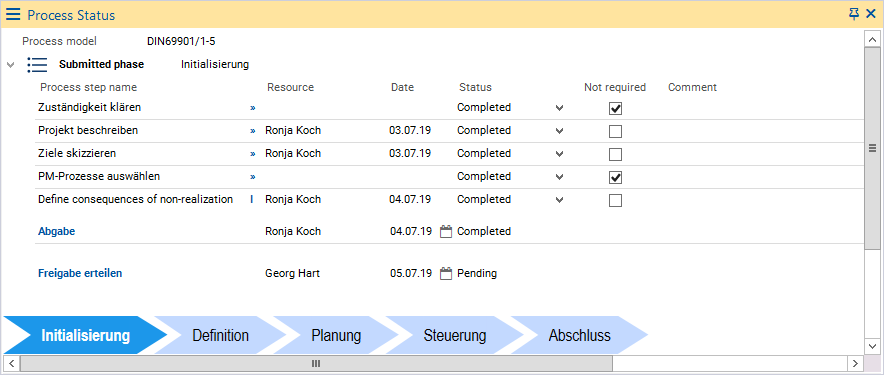Click the horizontal scrollbar thumb
The image size is (884, 375).
pyautogui.click(x=316, y=363)
